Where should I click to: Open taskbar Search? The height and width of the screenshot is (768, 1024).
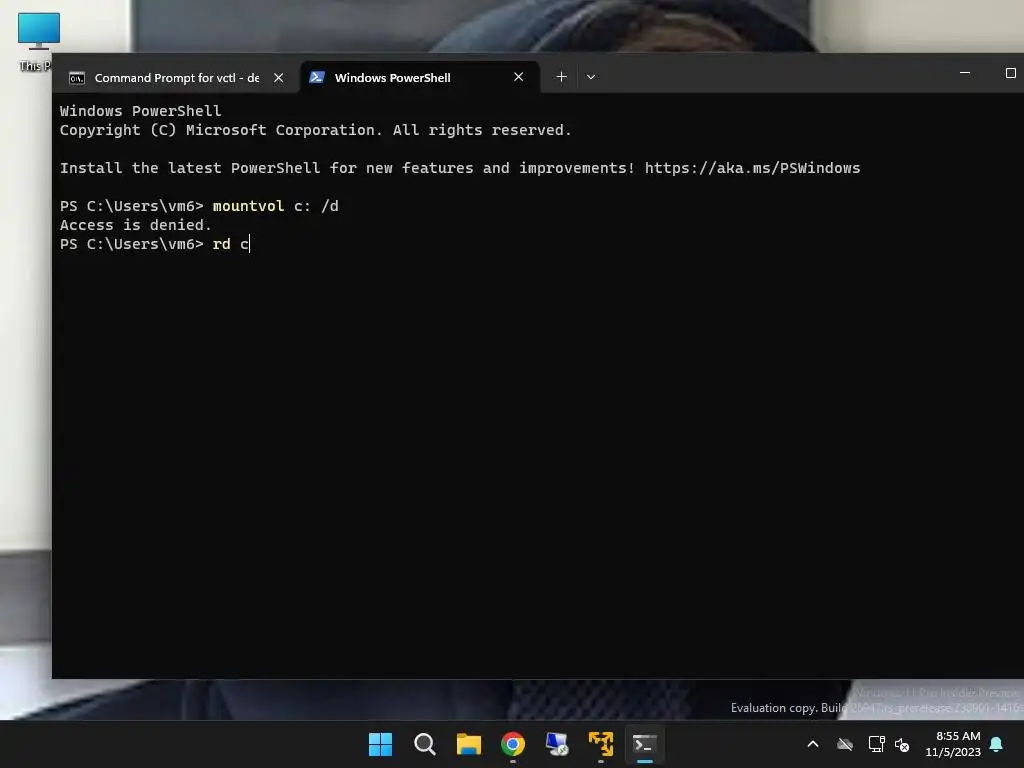[424, 744]
